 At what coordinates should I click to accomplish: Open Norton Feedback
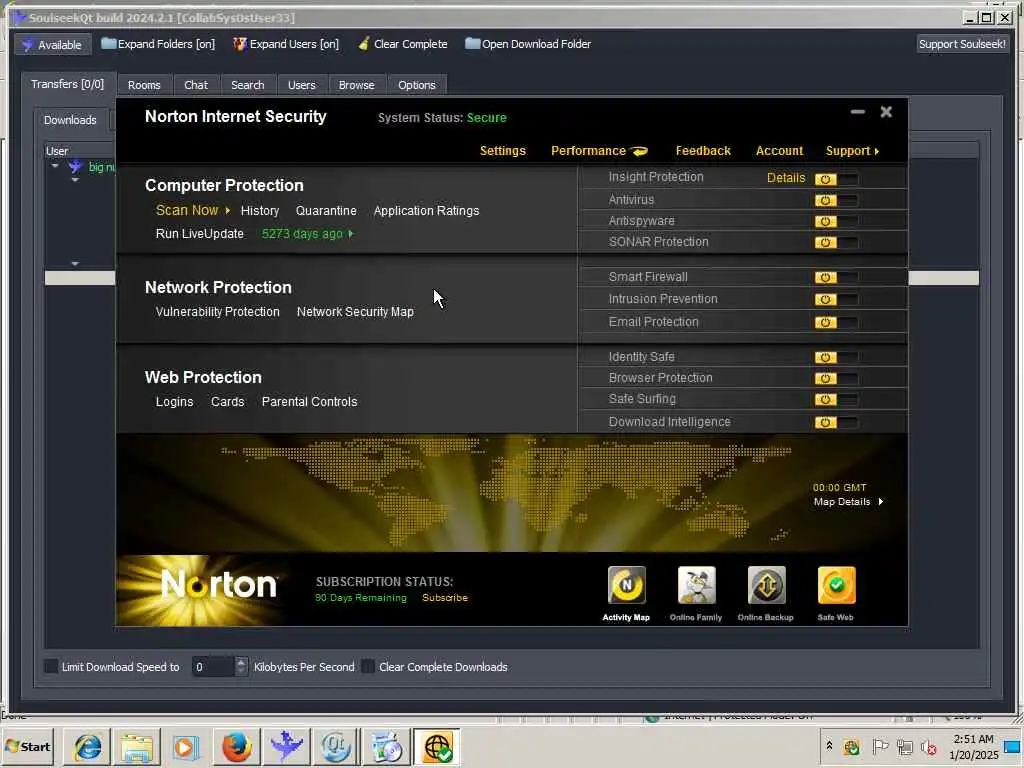703,151
